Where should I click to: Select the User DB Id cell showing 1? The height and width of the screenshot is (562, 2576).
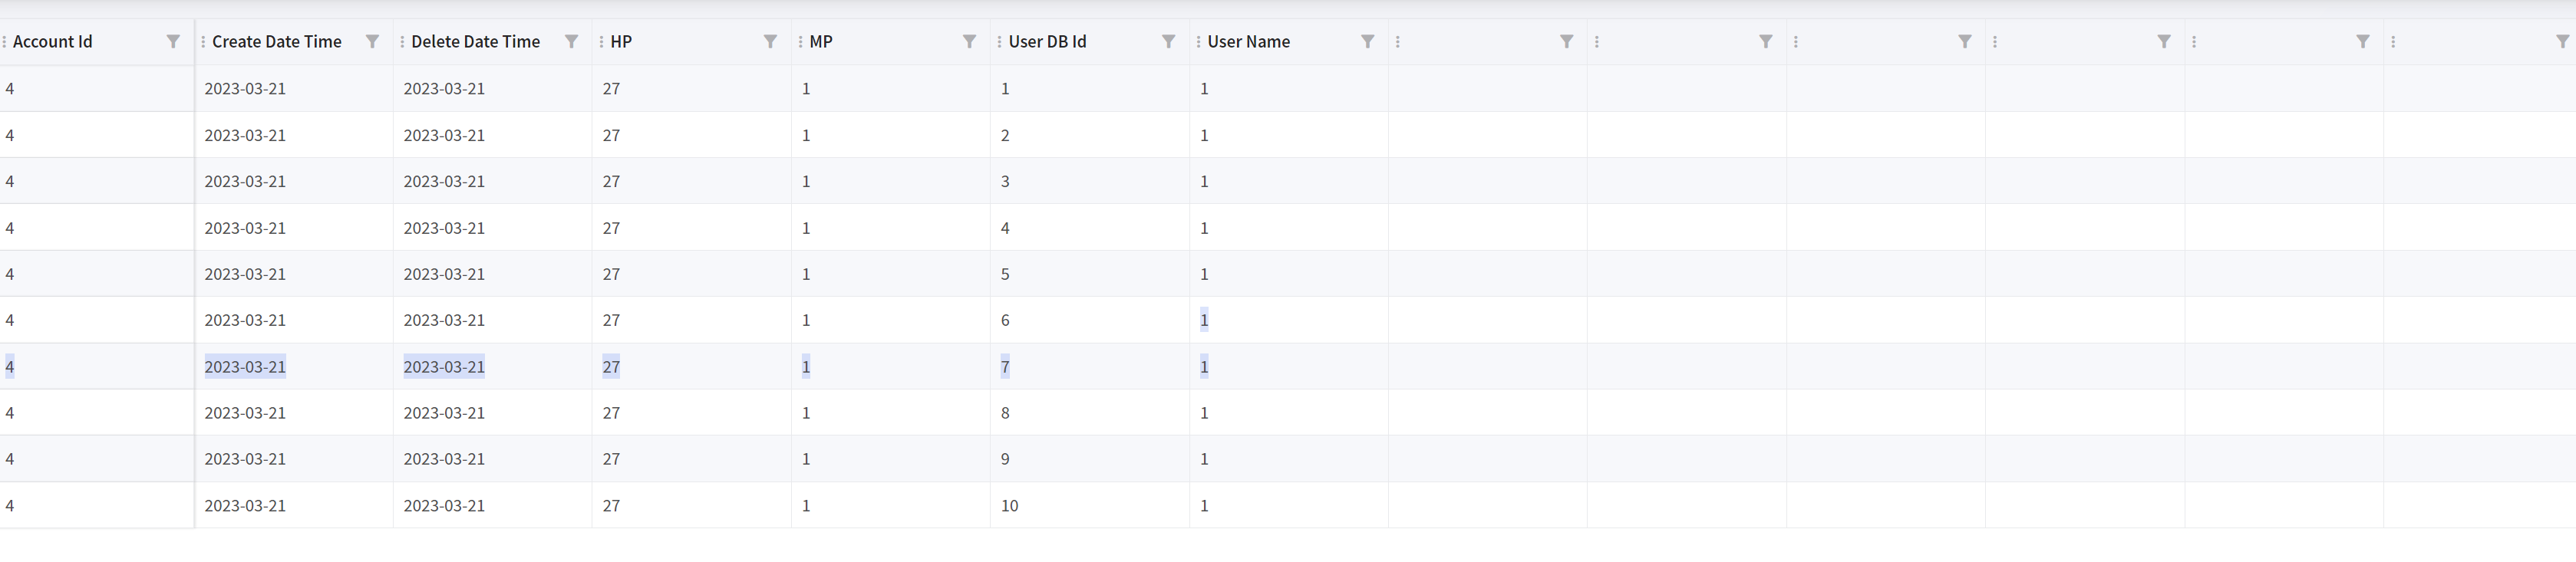coord(1089,89)
